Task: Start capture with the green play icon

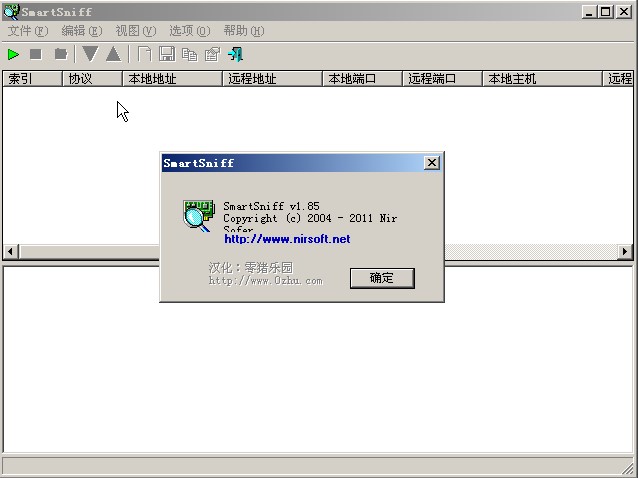Action: tap(13, 54)
